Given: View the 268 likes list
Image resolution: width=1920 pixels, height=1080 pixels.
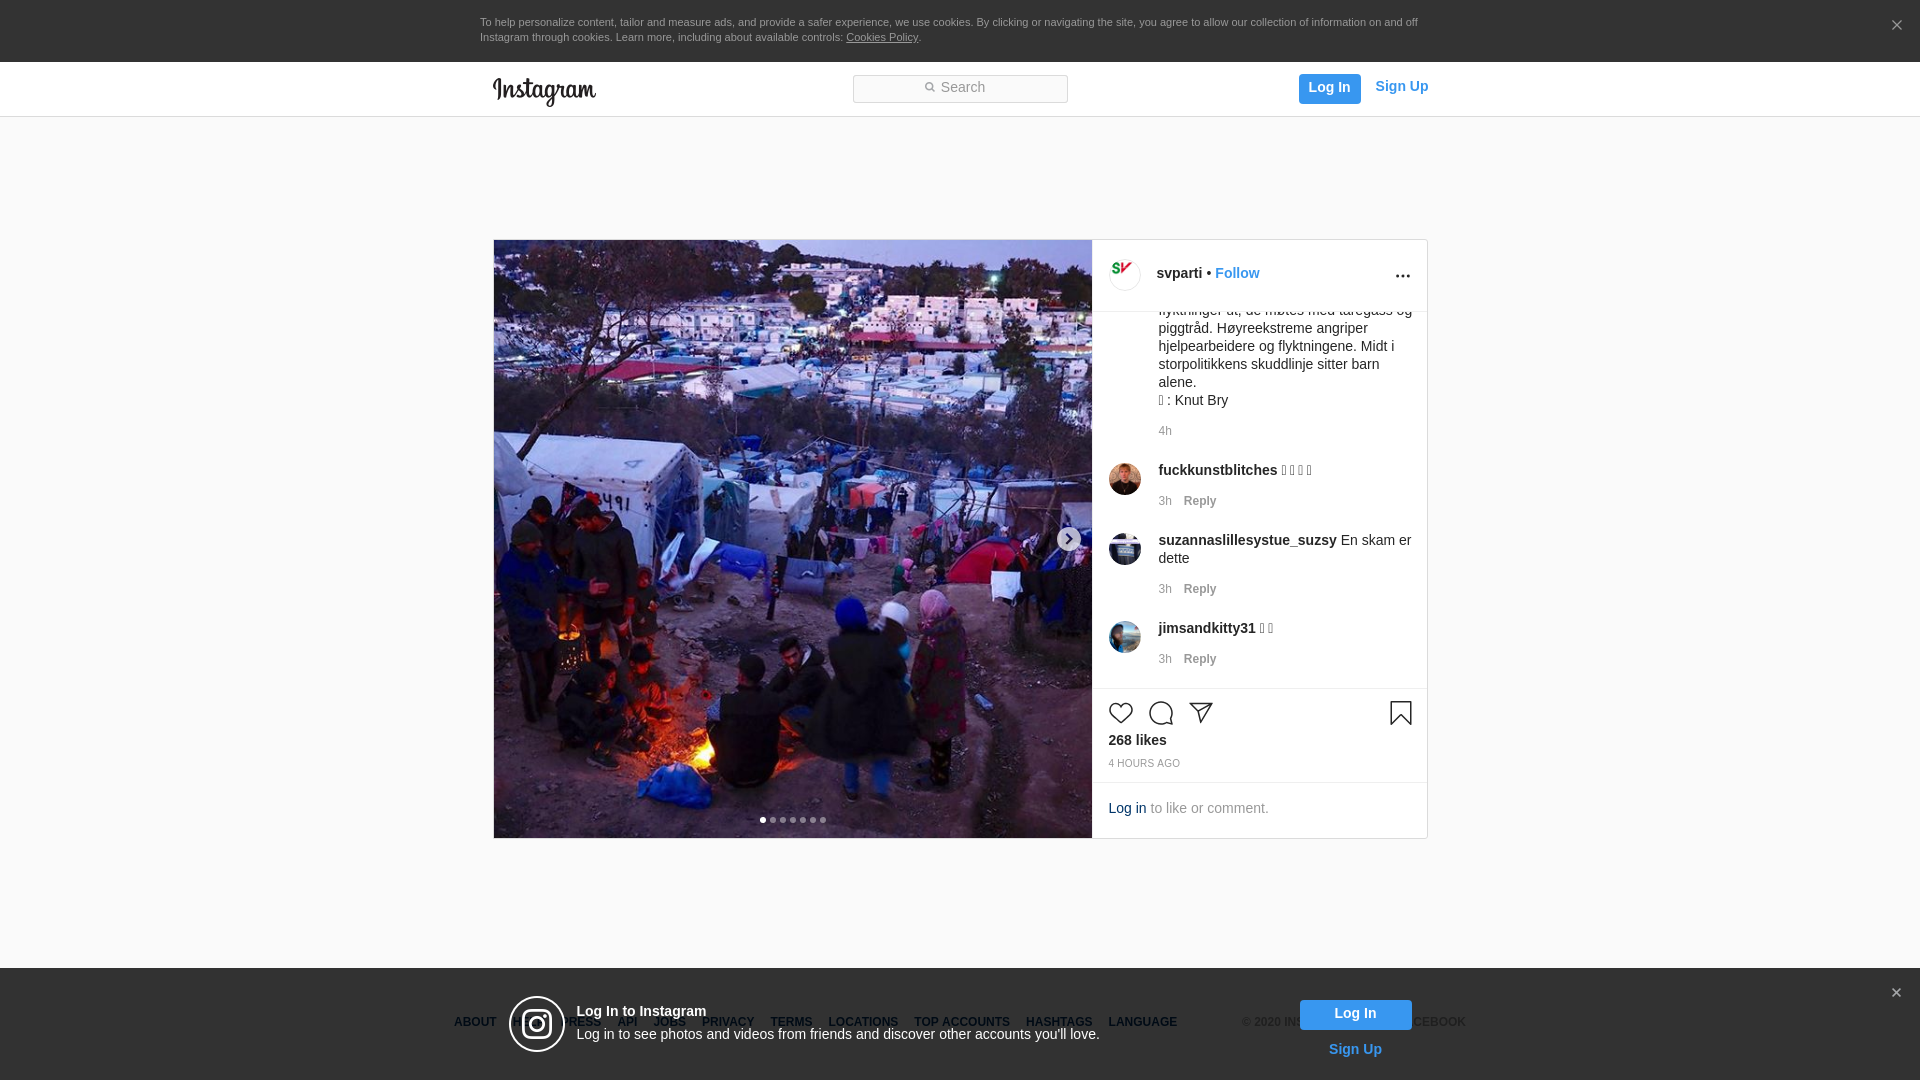Looking at the screenshot, I should 1137,740.
